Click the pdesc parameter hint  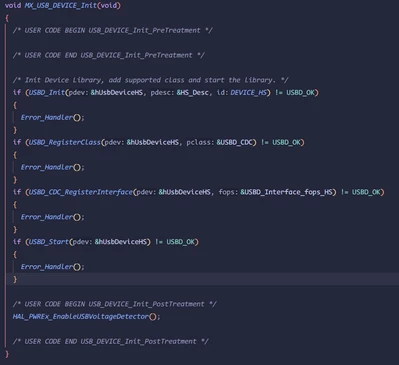(162, 92)
